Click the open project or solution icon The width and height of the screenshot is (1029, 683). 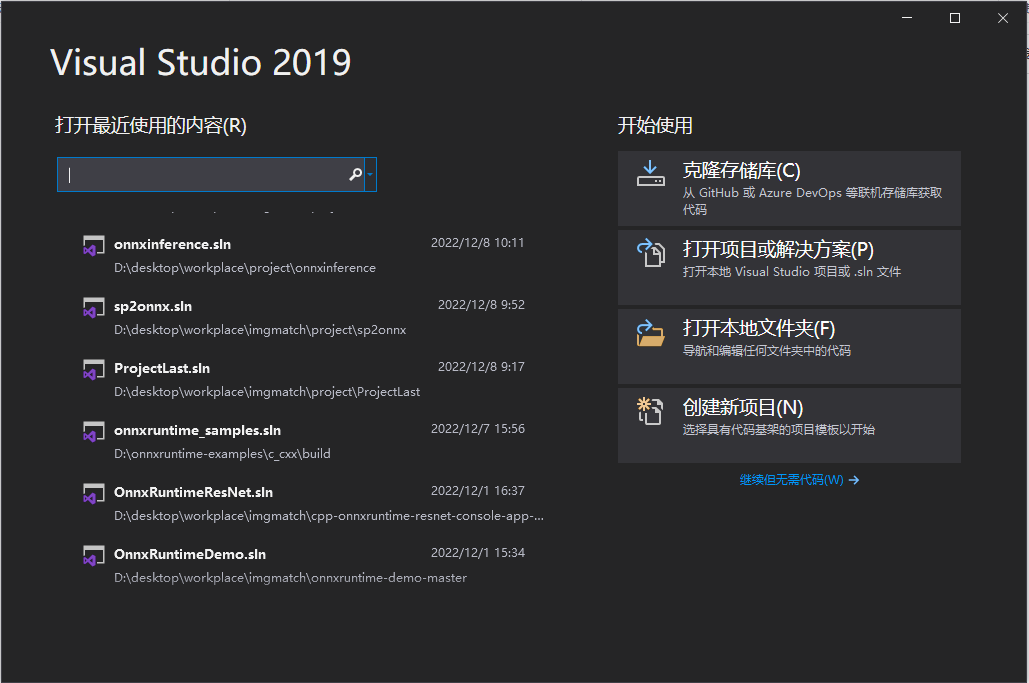click(650, 253)
